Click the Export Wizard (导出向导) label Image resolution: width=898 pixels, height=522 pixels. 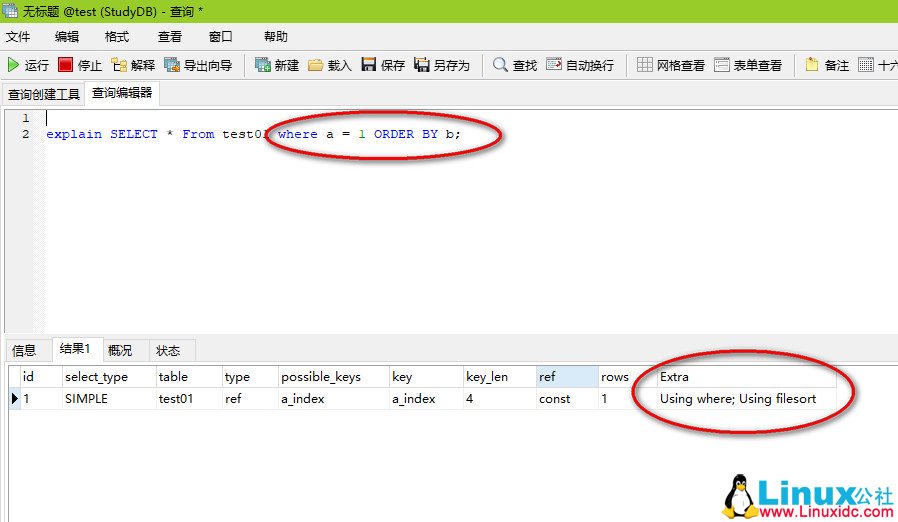point(208,65)
